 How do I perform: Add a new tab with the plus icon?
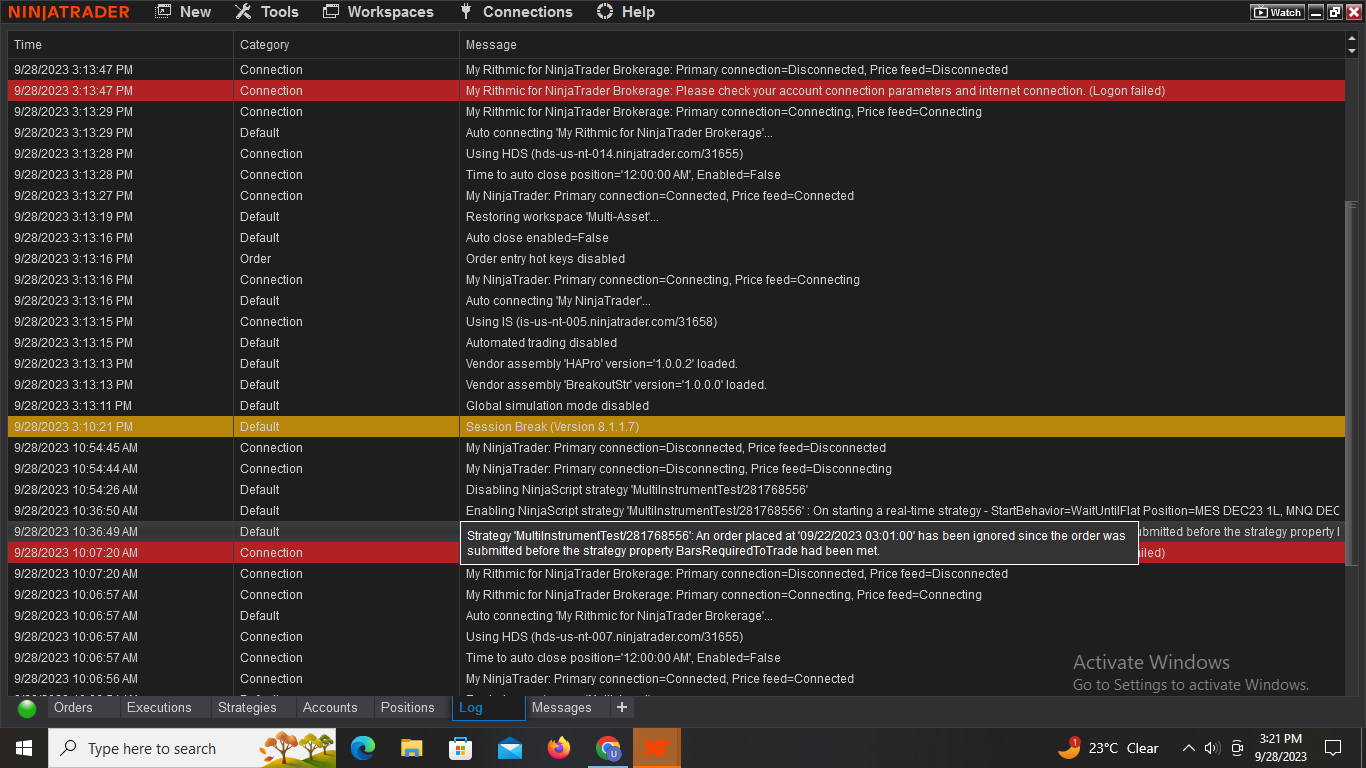[622, 707]
